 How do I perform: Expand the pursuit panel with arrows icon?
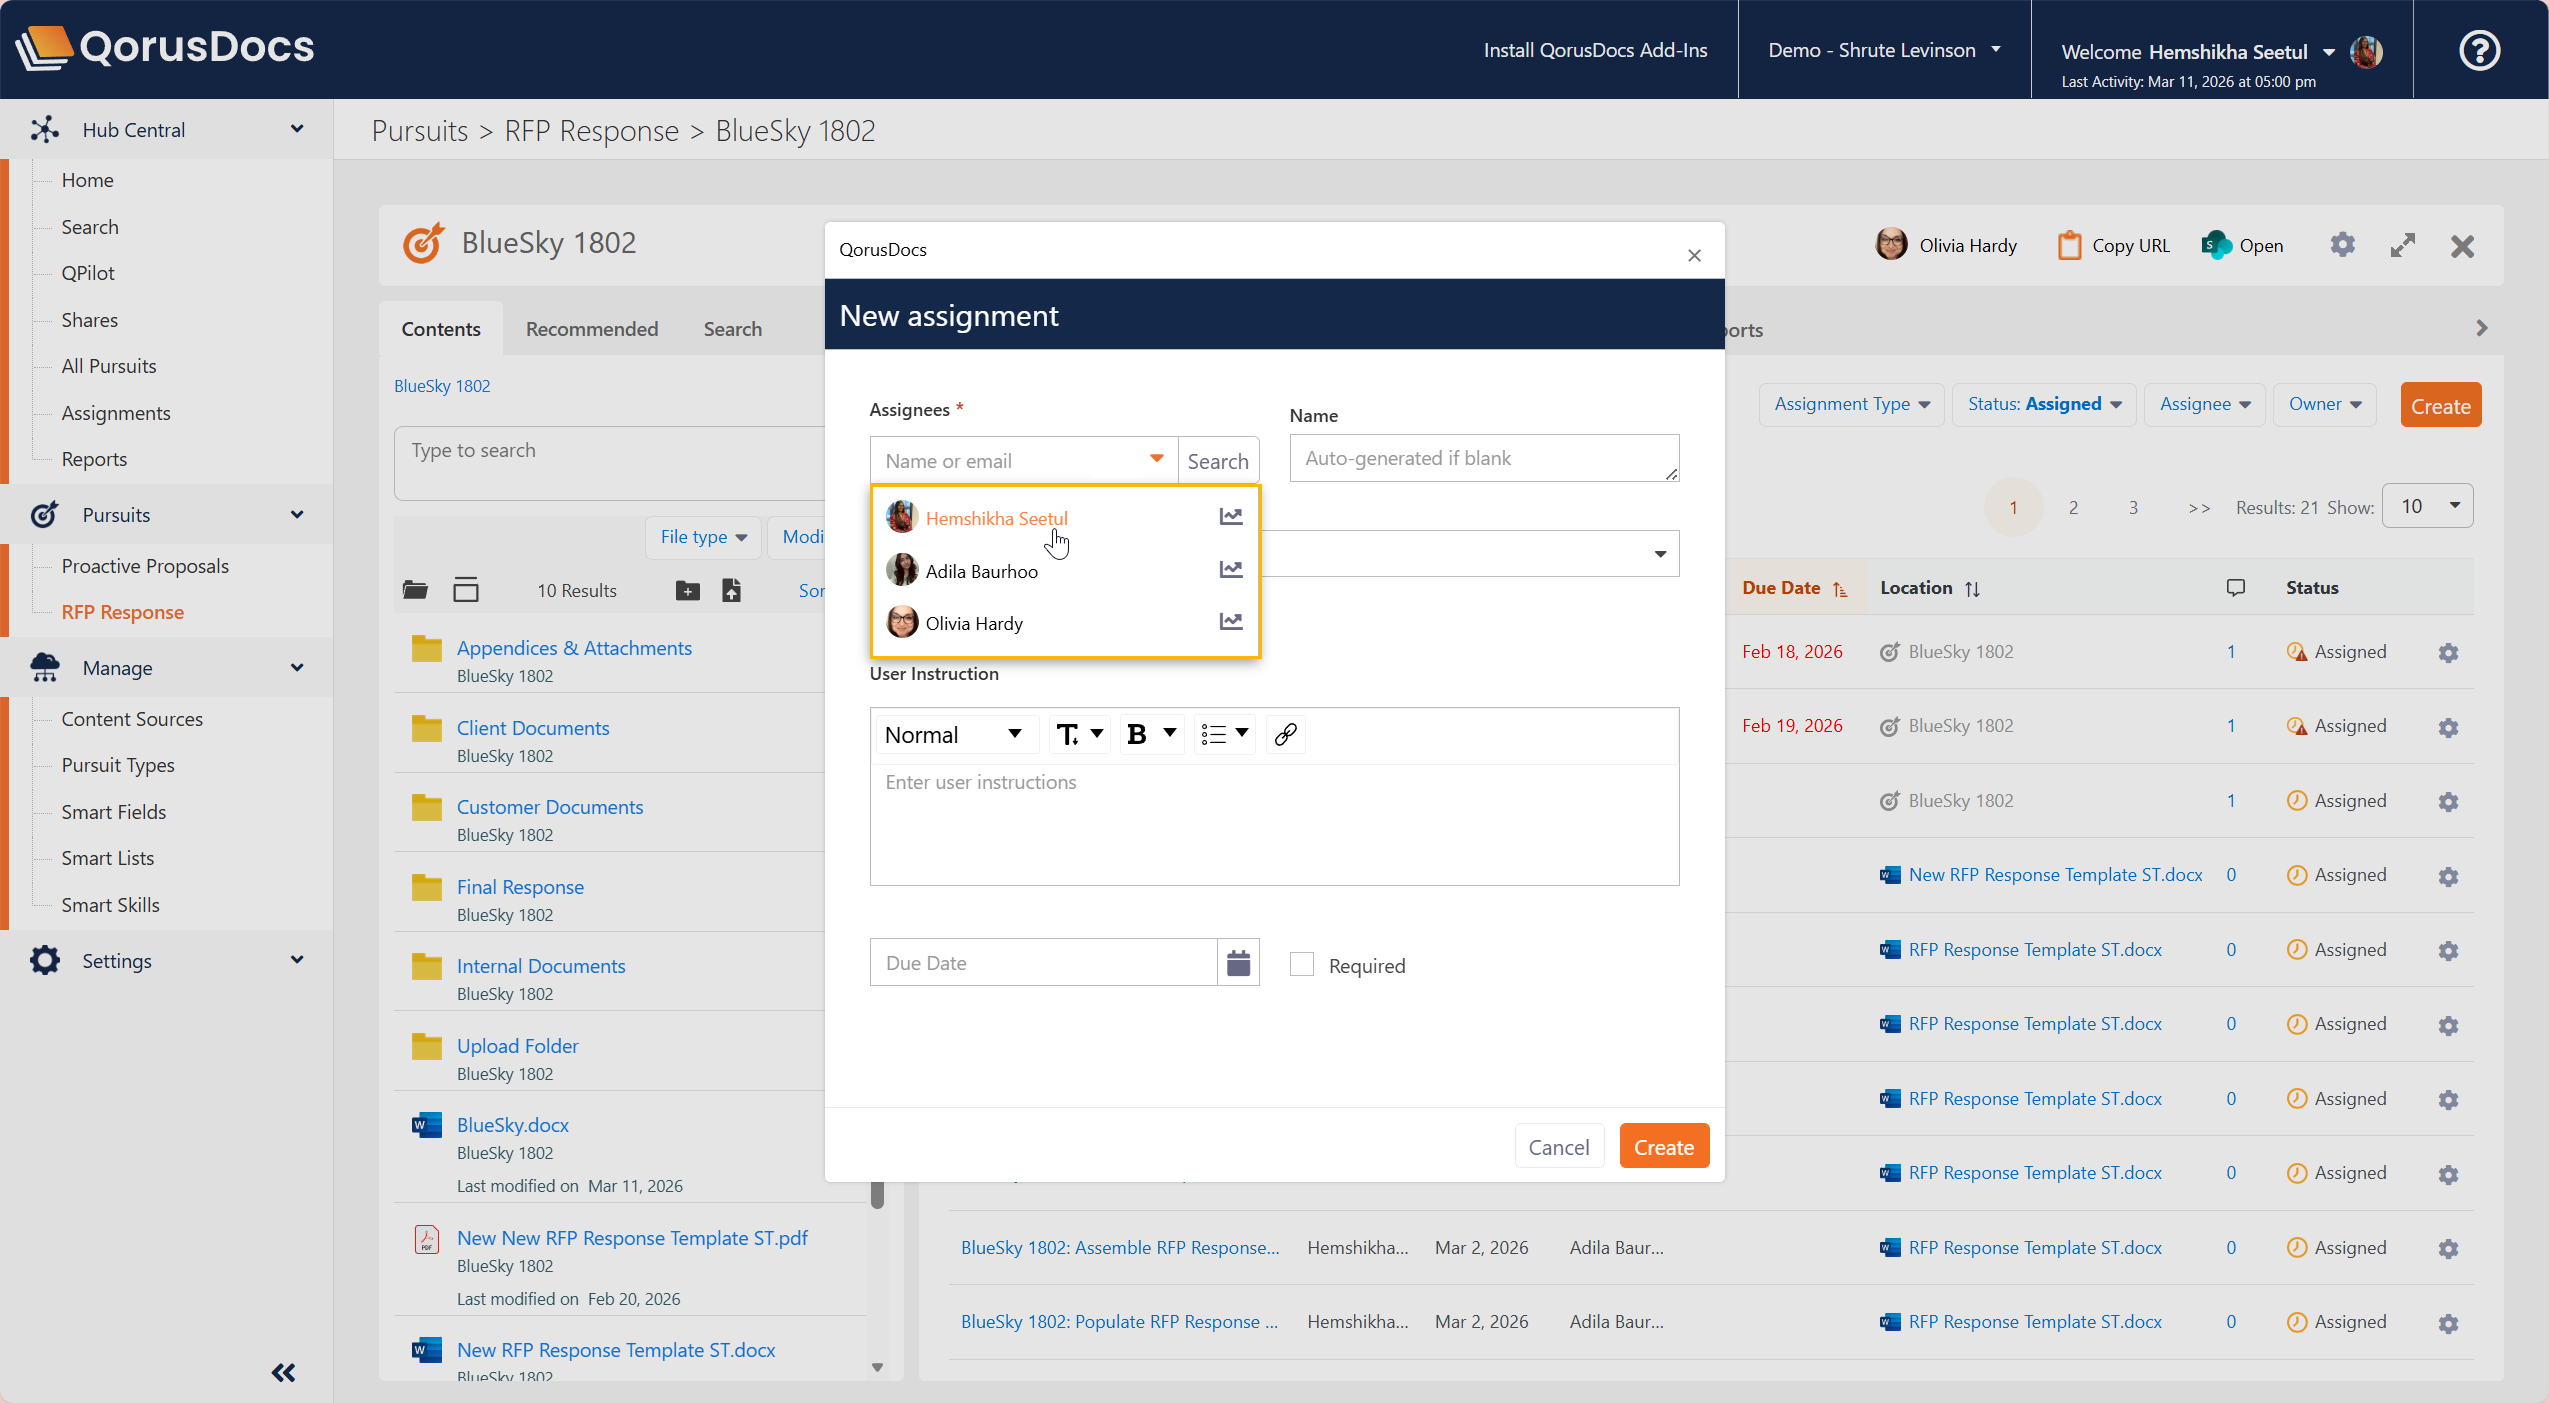[x=2402, y=246]
